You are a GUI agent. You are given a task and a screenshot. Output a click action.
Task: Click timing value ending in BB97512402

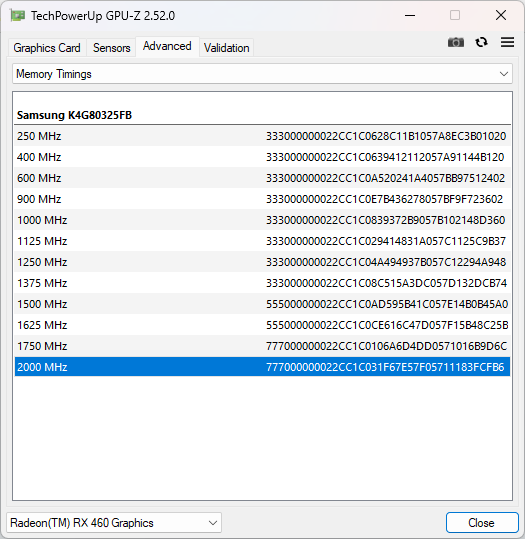pos(385,178)
